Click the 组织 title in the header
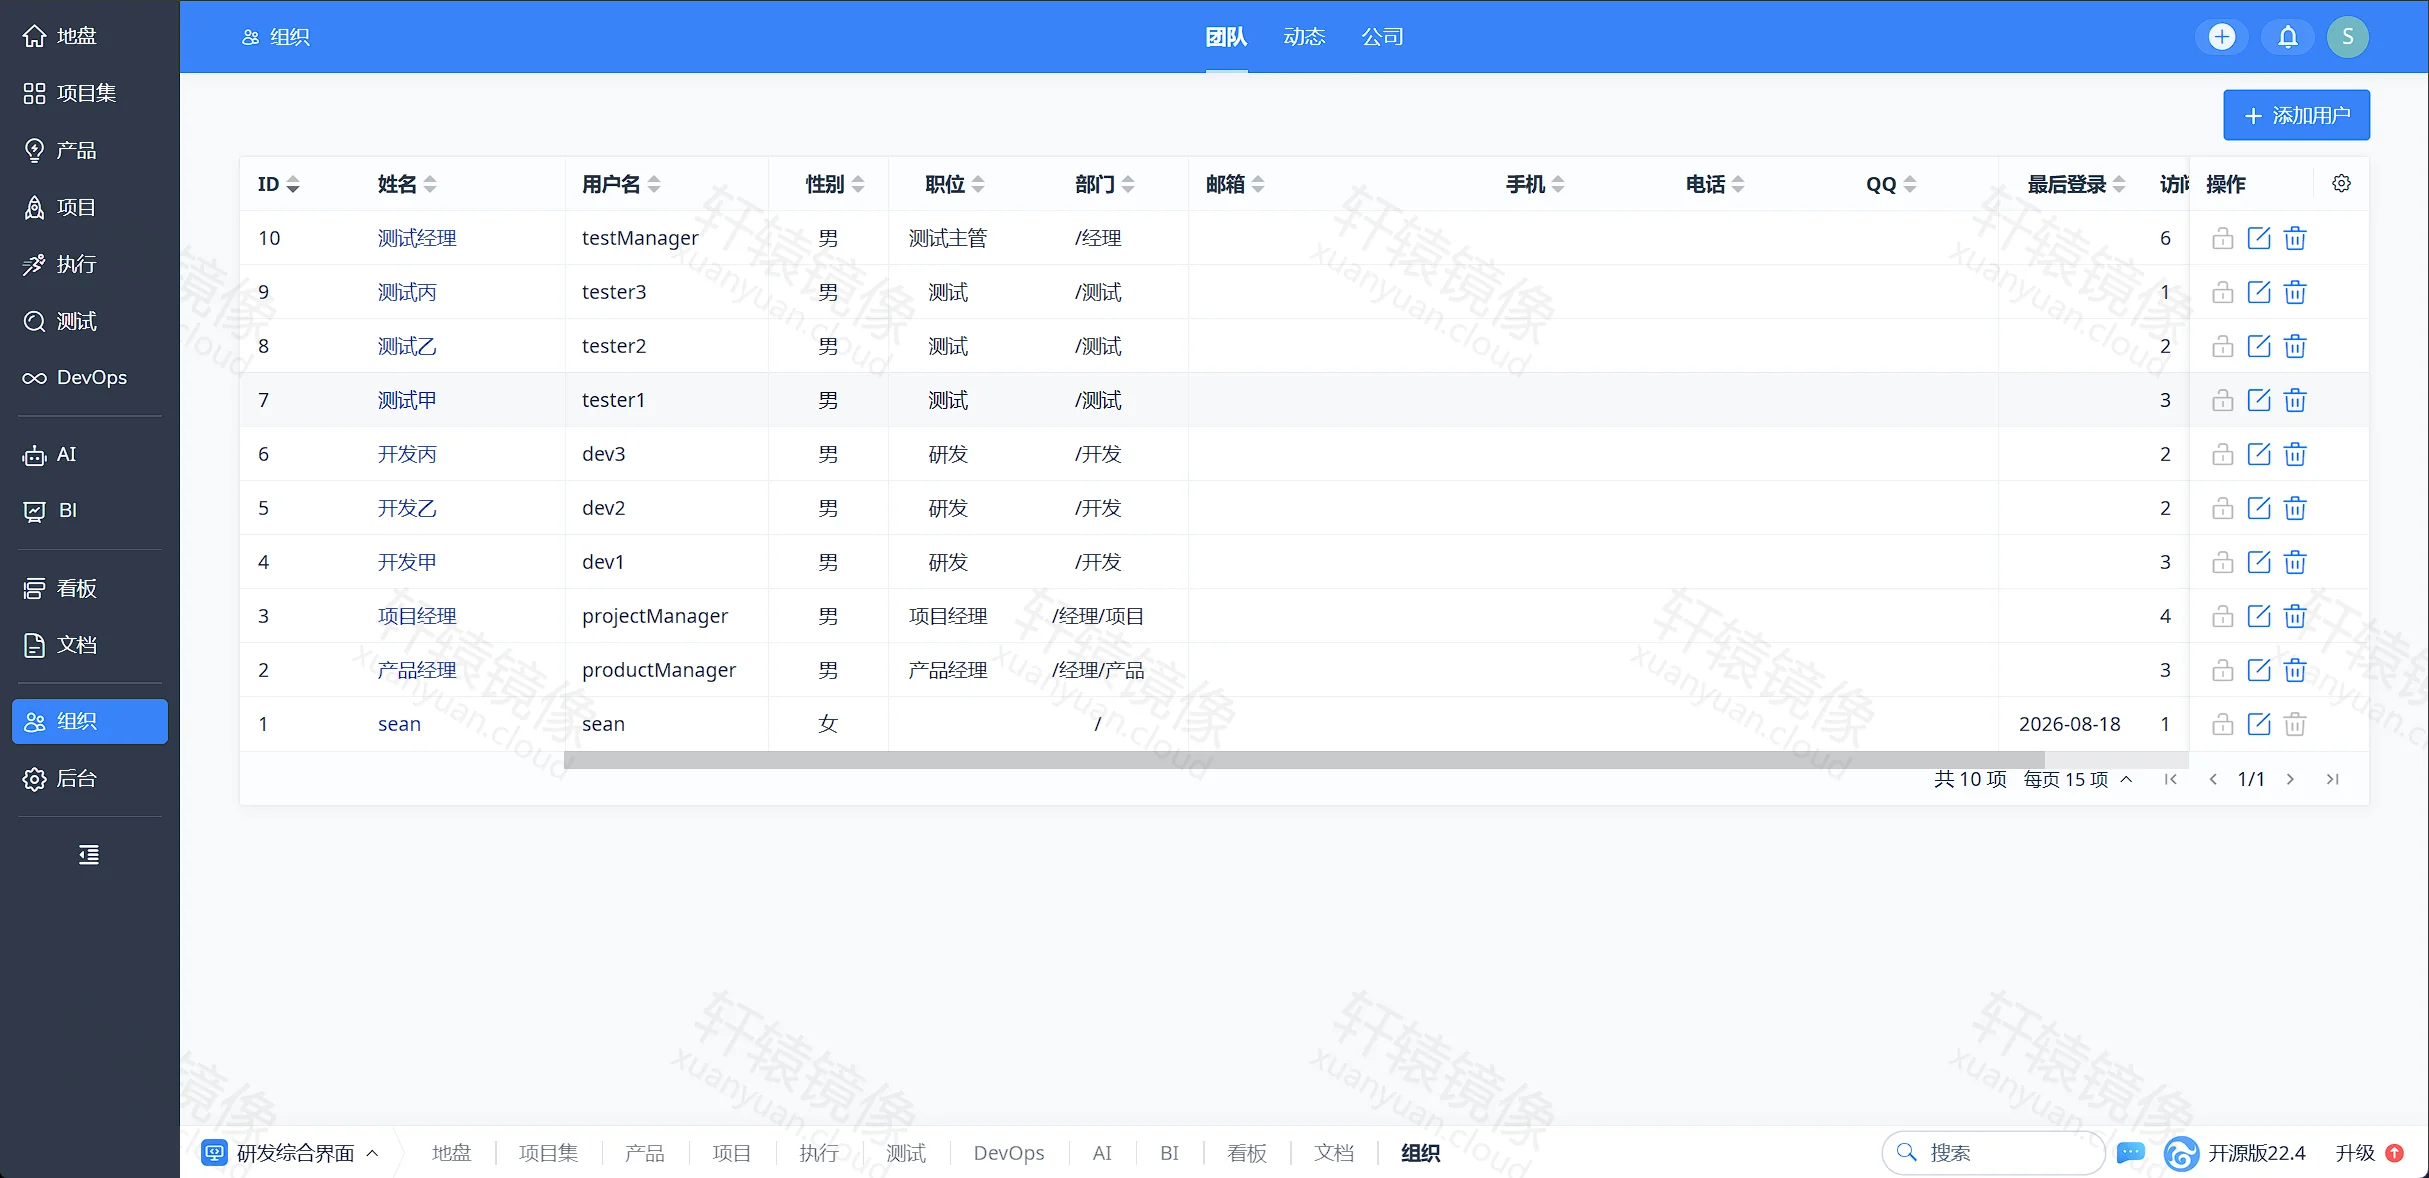Screen dimensions: 2429x1178 [x=276, y=37]
